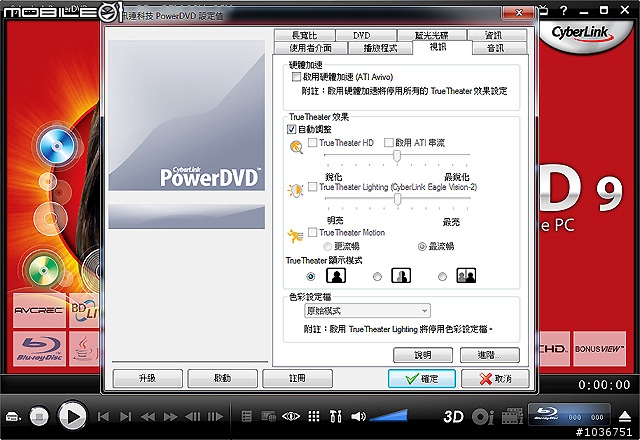This screenshot has height=440, width=640.
Task: Click the Blu-ray Disc status display
Action: (x=569, y=414)
